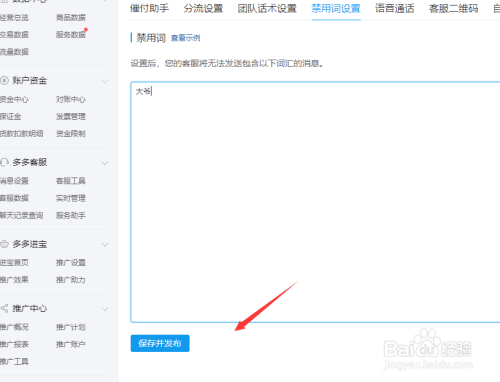Viewport: 500px width, 382px height.
Task: Open 推广助力
Action: (71, 280)
